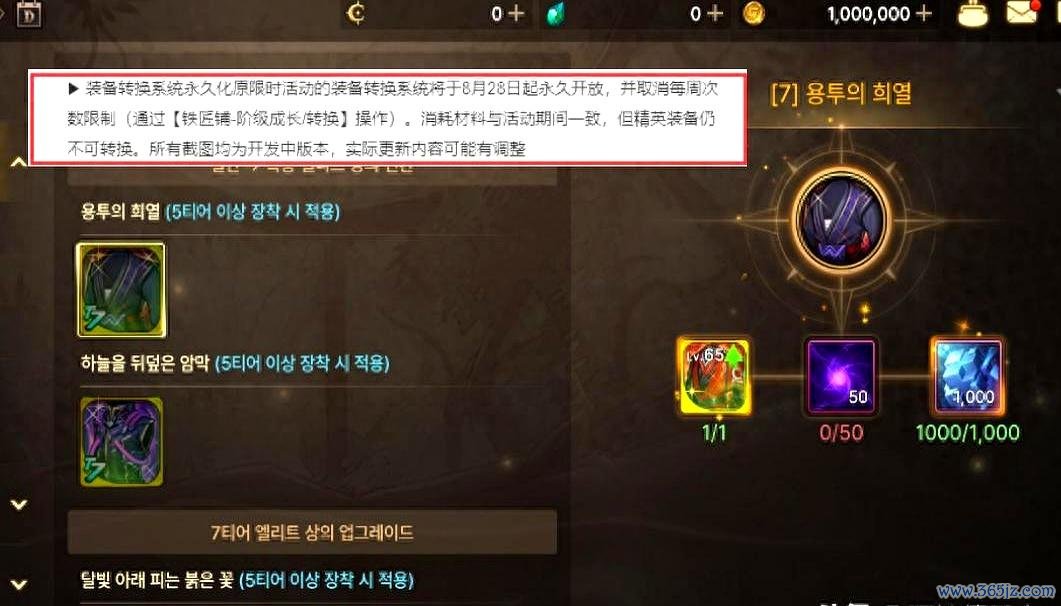Expand section with bottom-left down chevron
This screenshot has height=606, width=1061.
[x=19, y=584]
